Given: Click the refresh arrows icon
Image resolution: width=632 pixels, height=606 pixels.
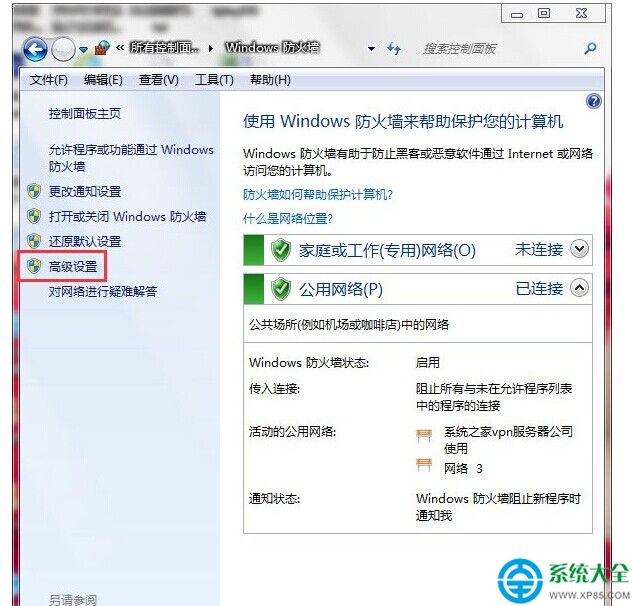Looking at the screenshot, I should coord(394,49).
